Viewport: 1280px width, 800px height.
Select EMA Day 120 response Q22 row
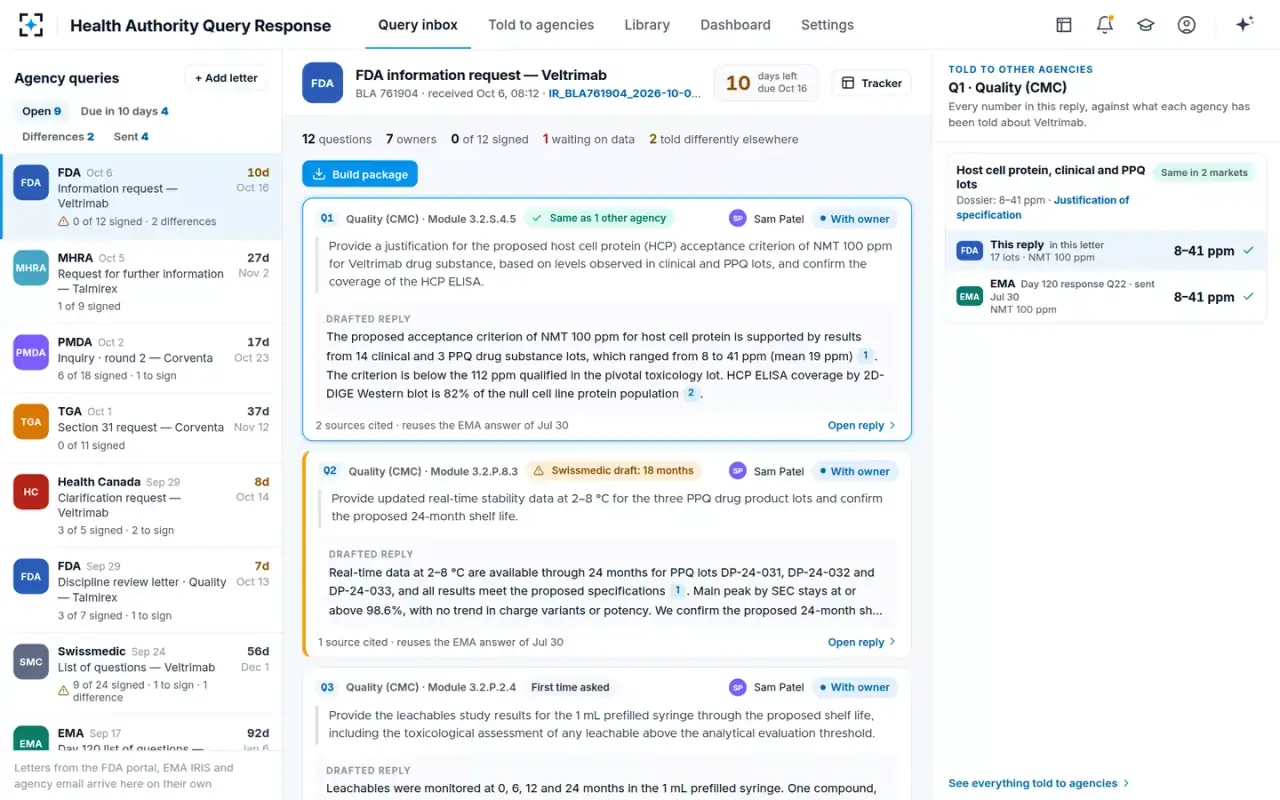1106,297
